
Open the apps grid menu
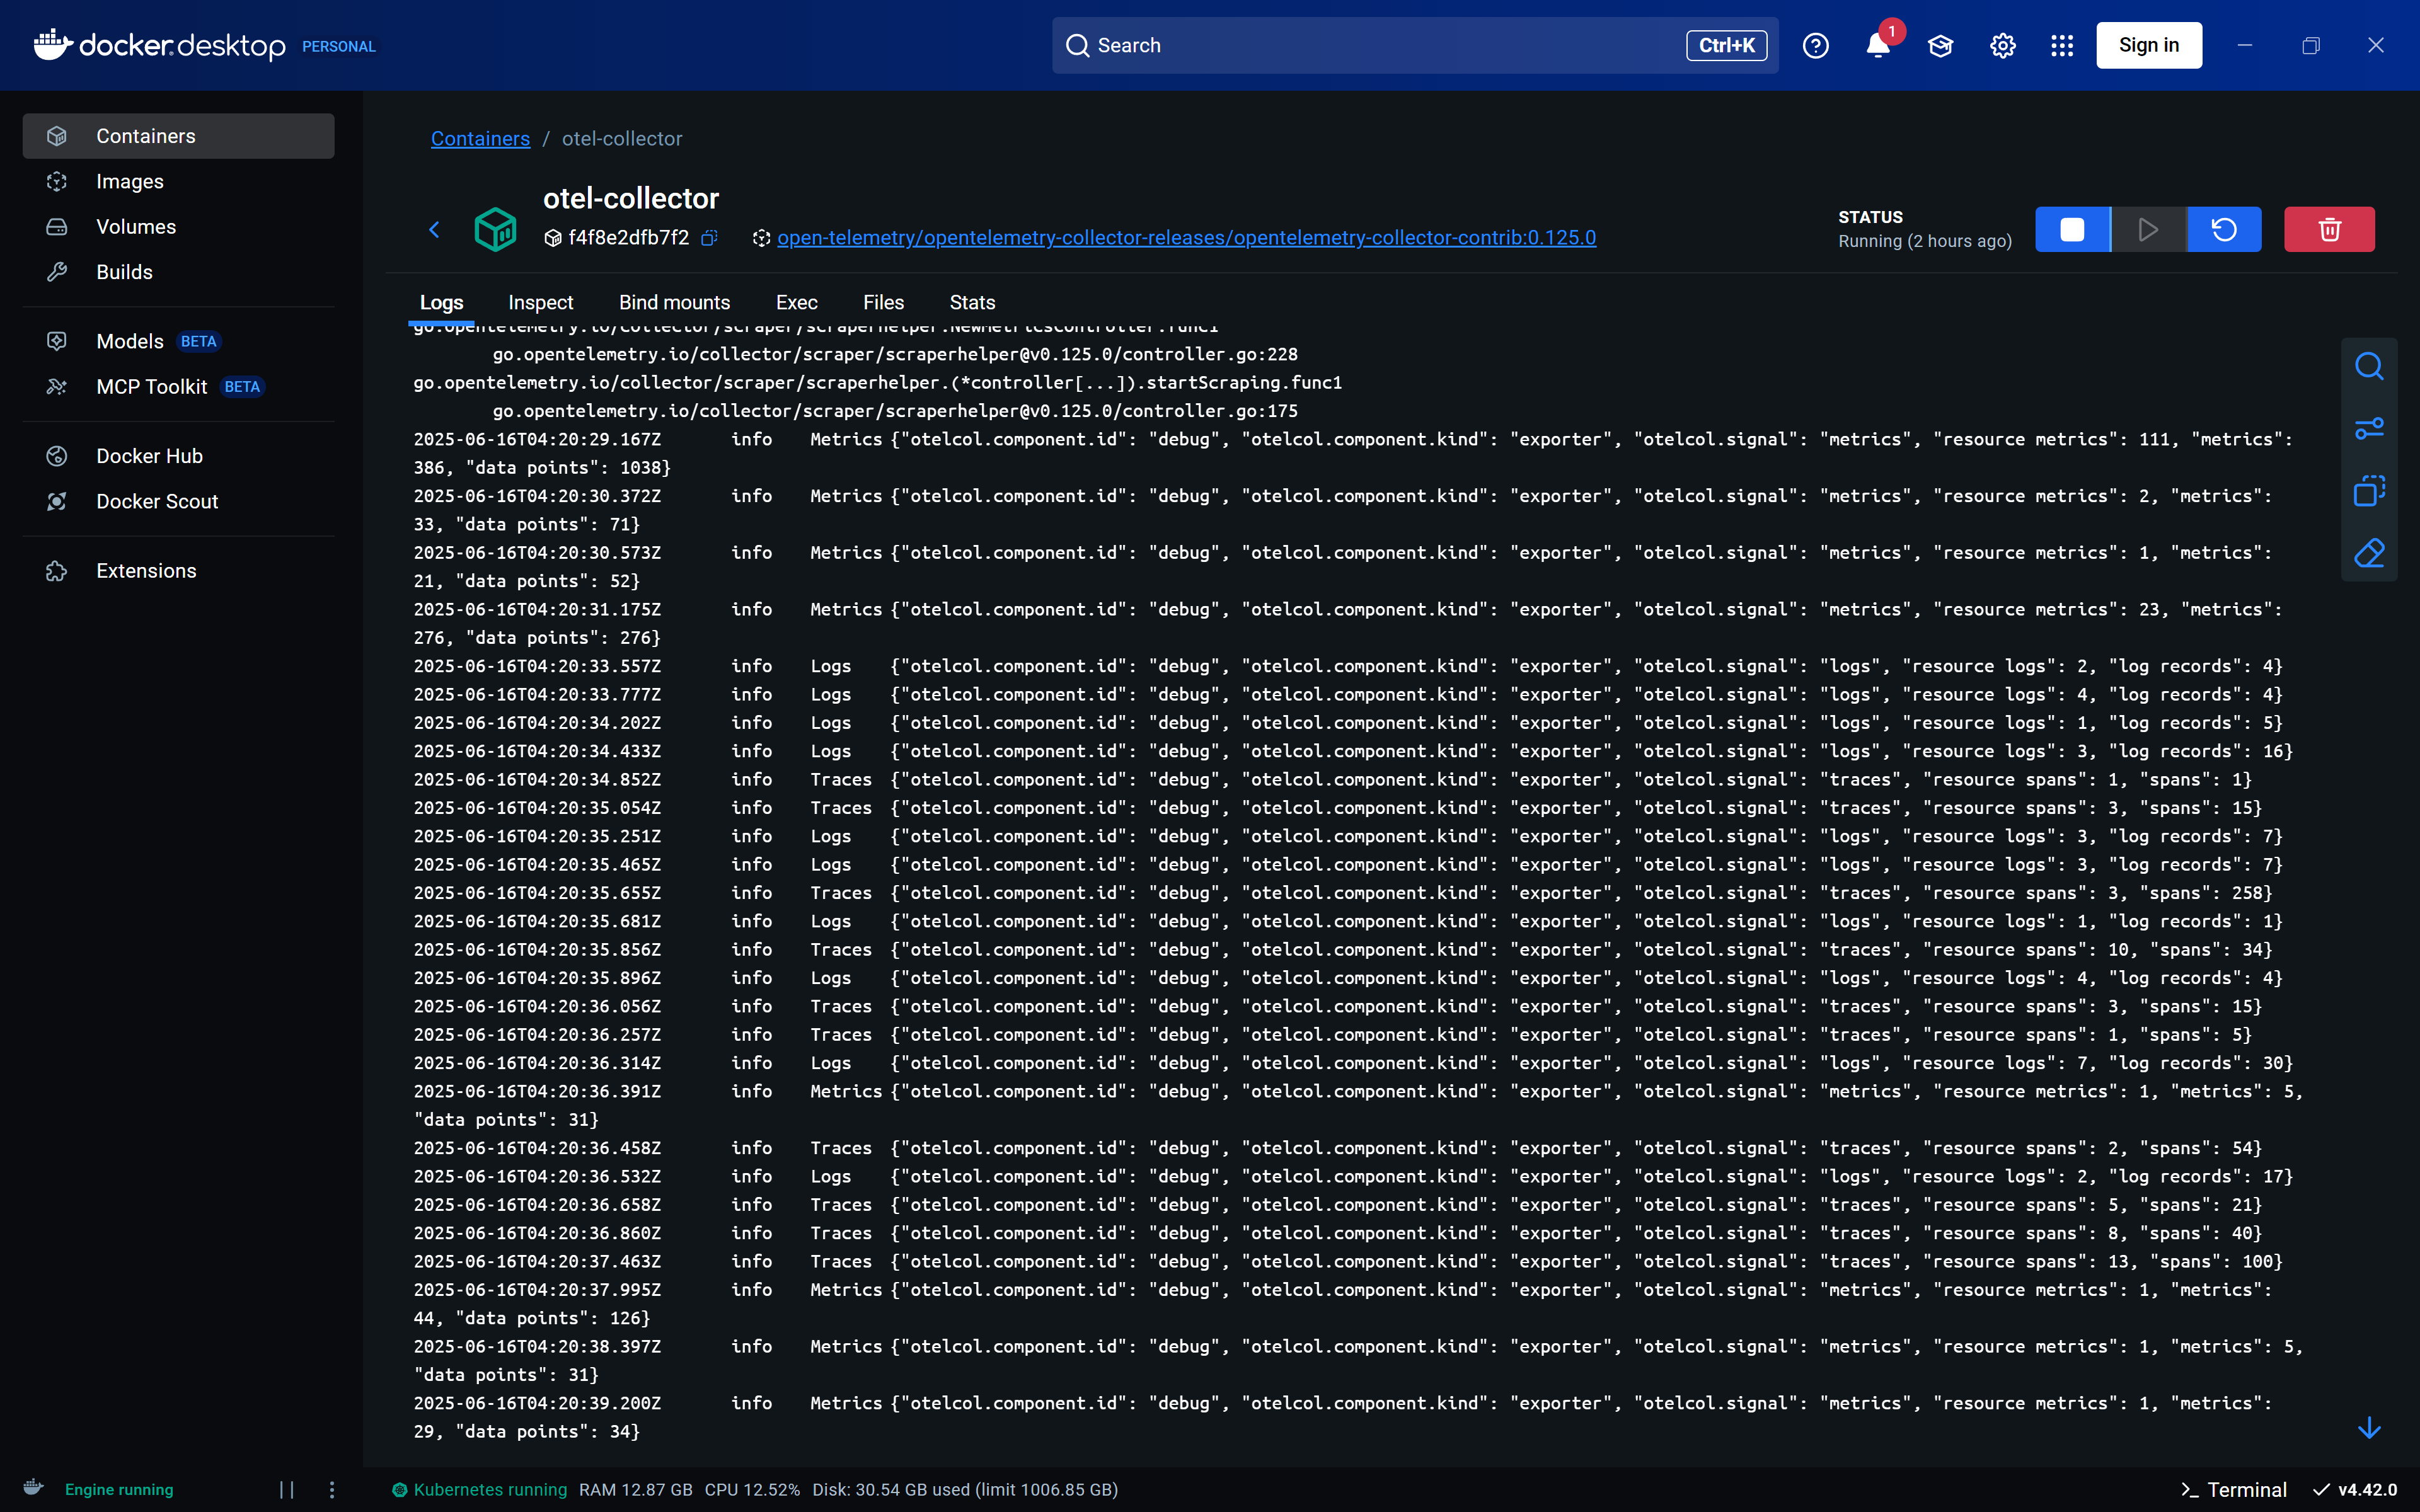2062,46
